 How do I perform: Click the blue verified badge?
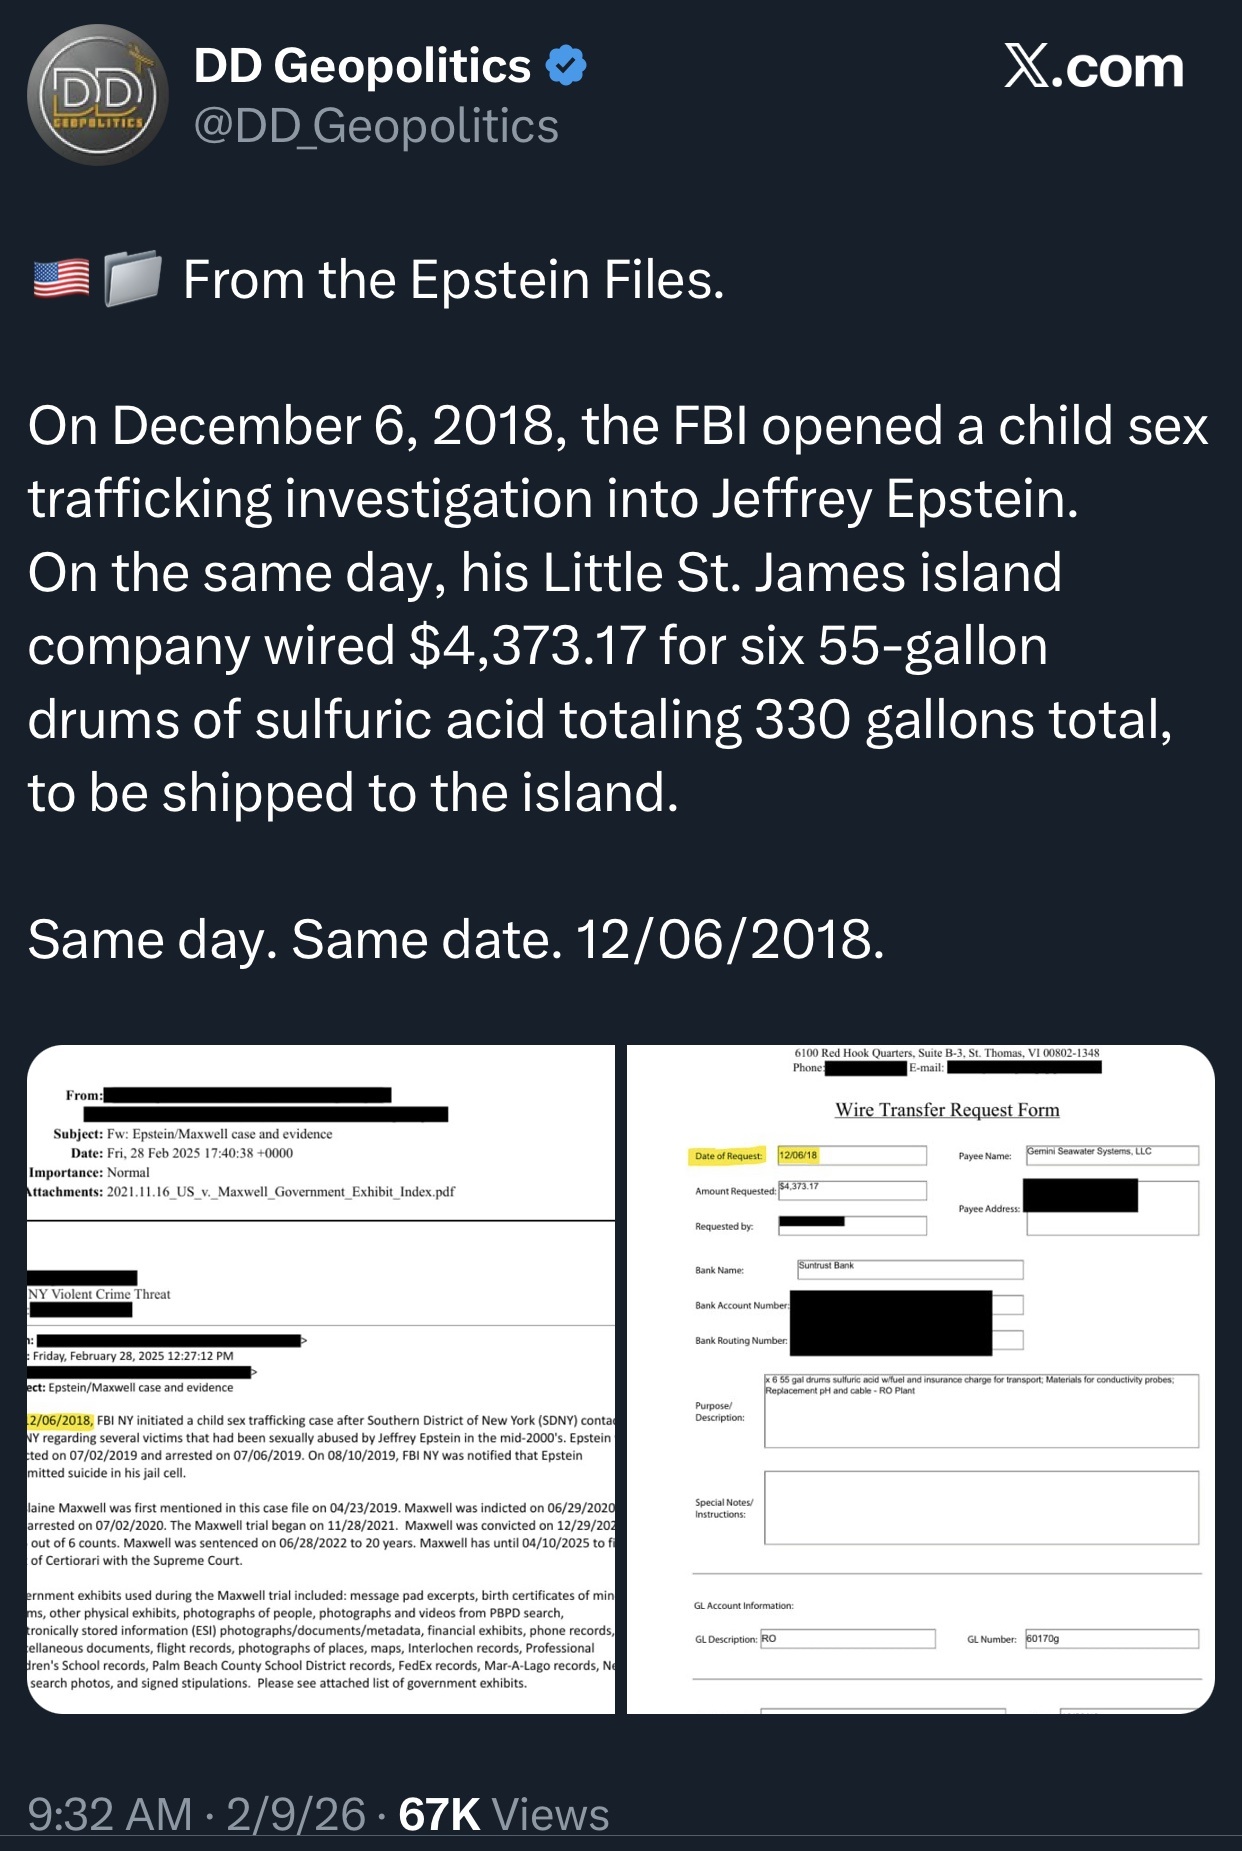566,66
